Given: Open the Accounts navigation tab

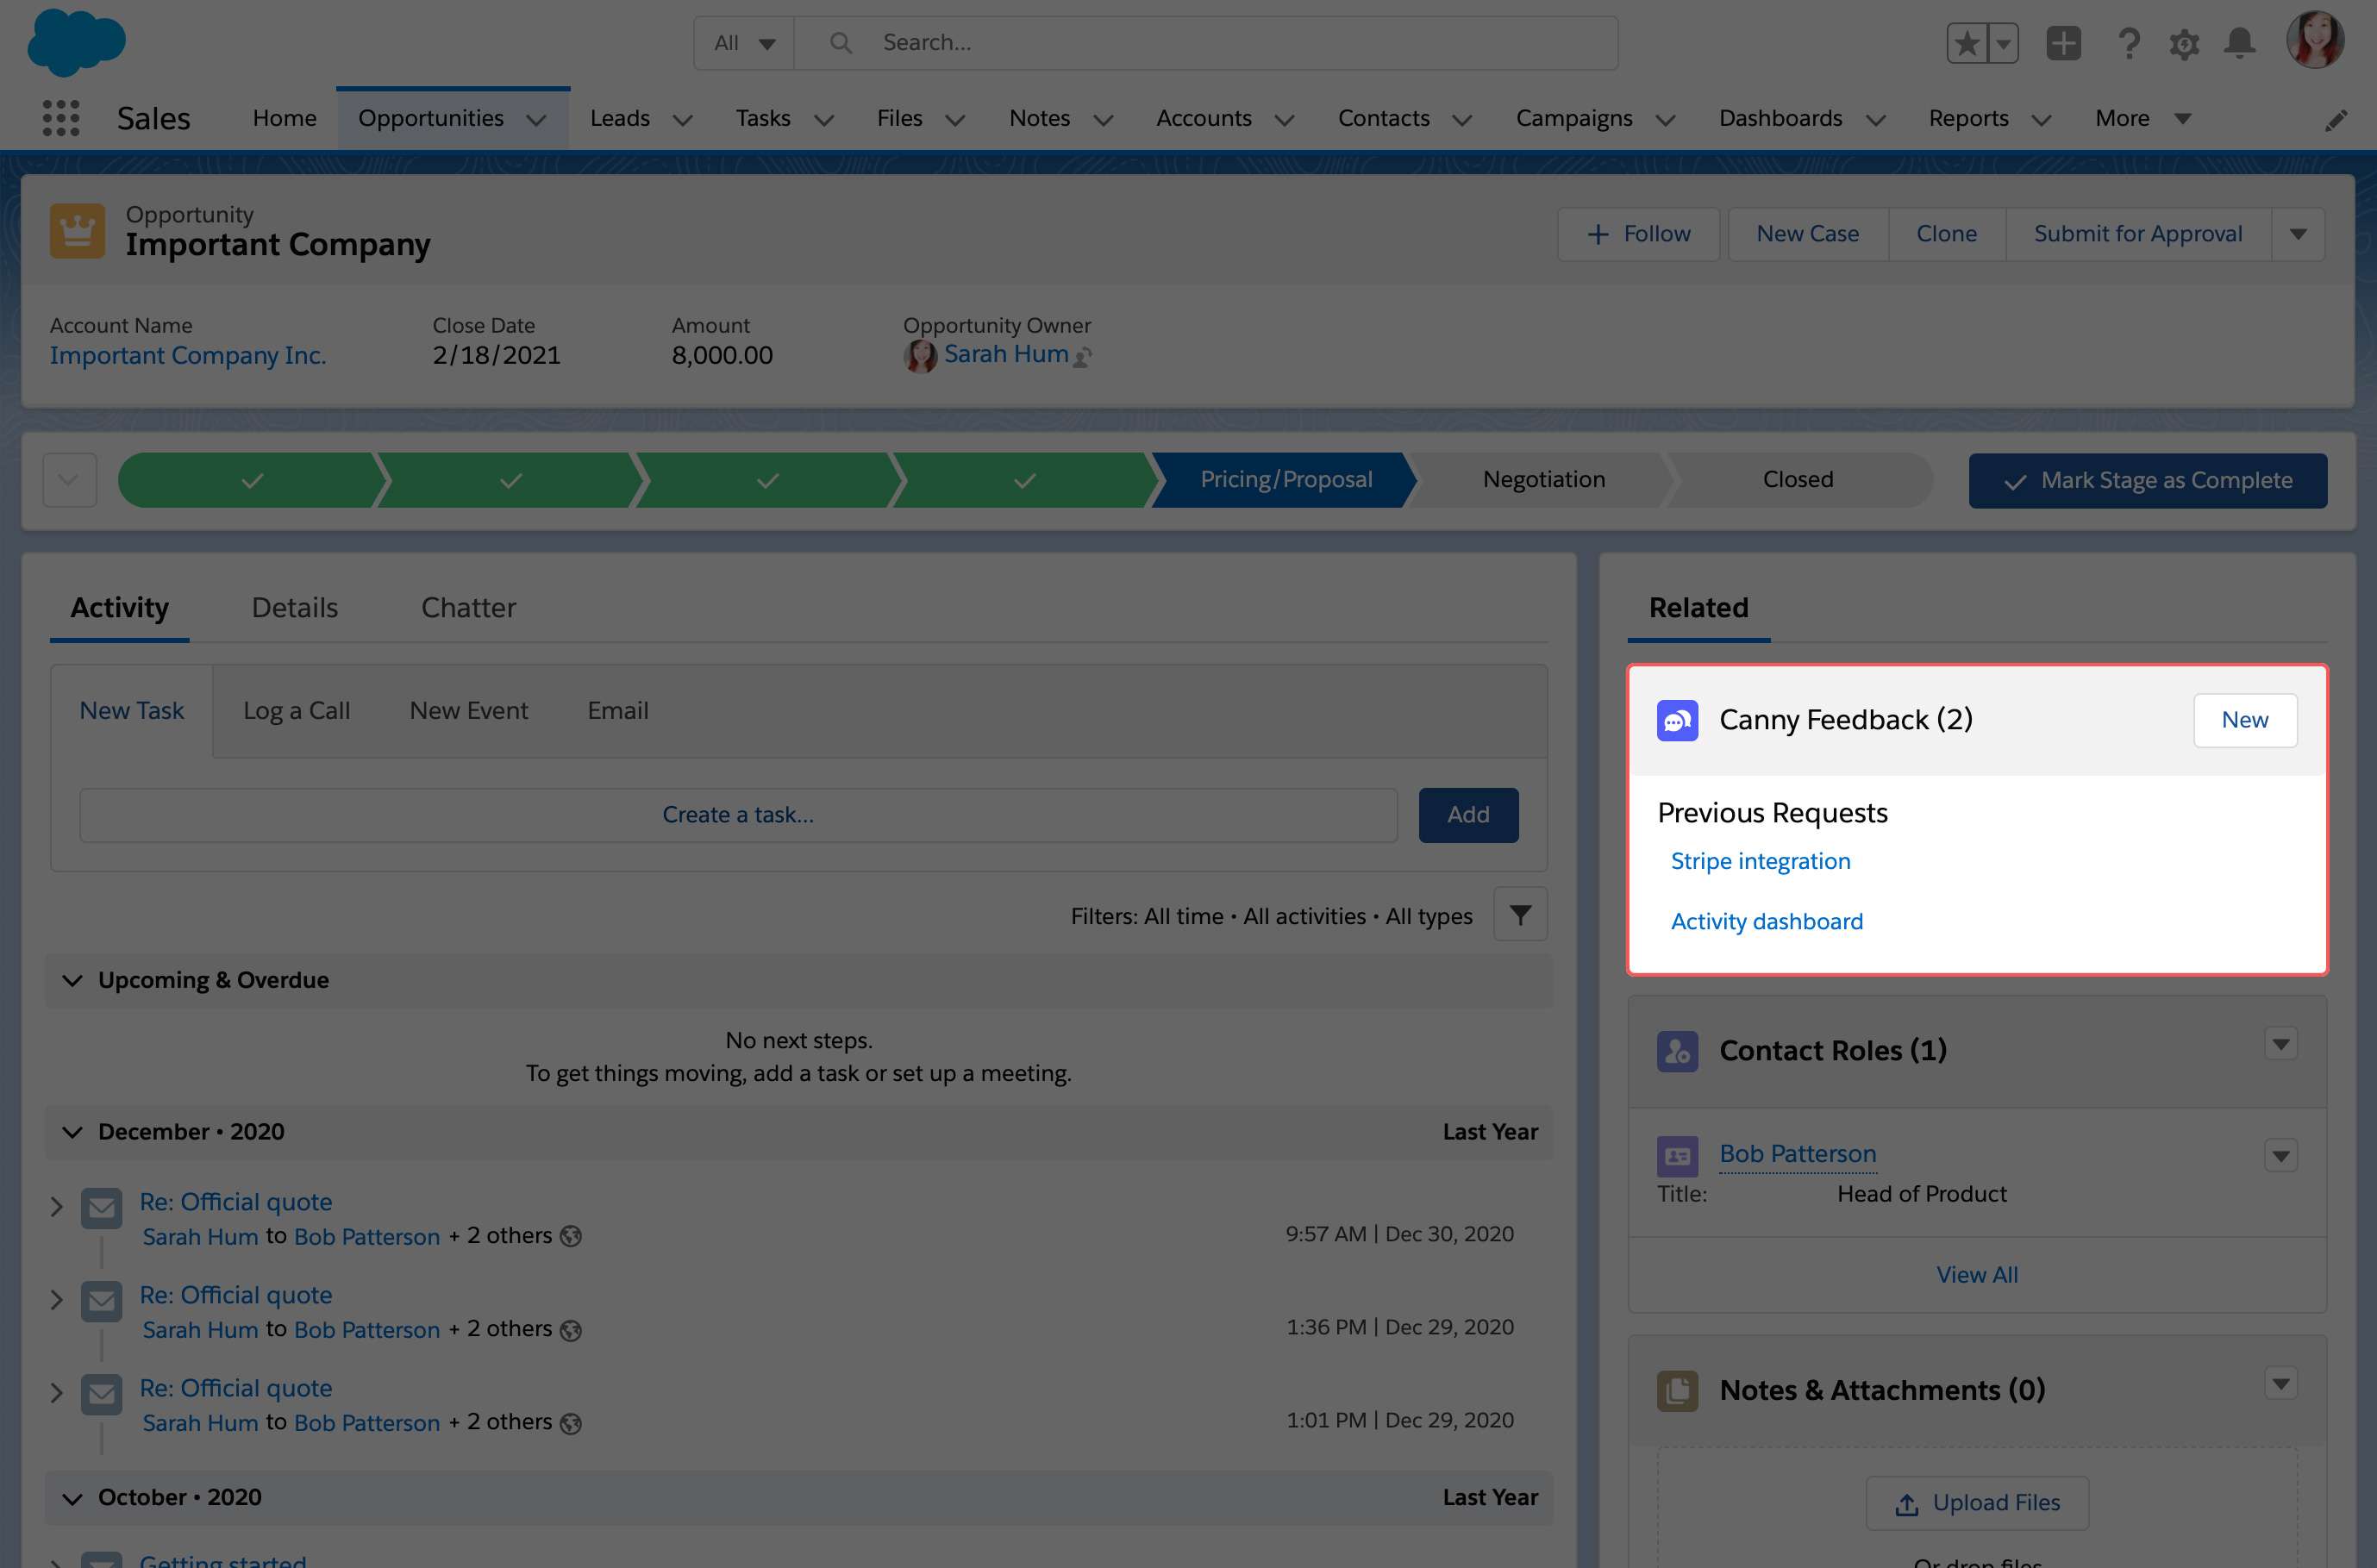Looking at the screenshot, I should click(1204, 118).
